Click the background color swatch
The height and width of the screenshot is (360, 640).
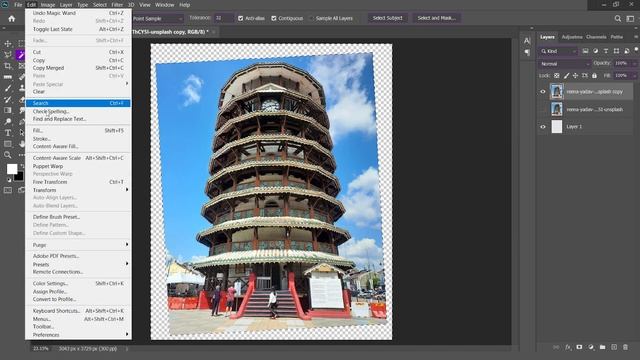click(20, 177)
